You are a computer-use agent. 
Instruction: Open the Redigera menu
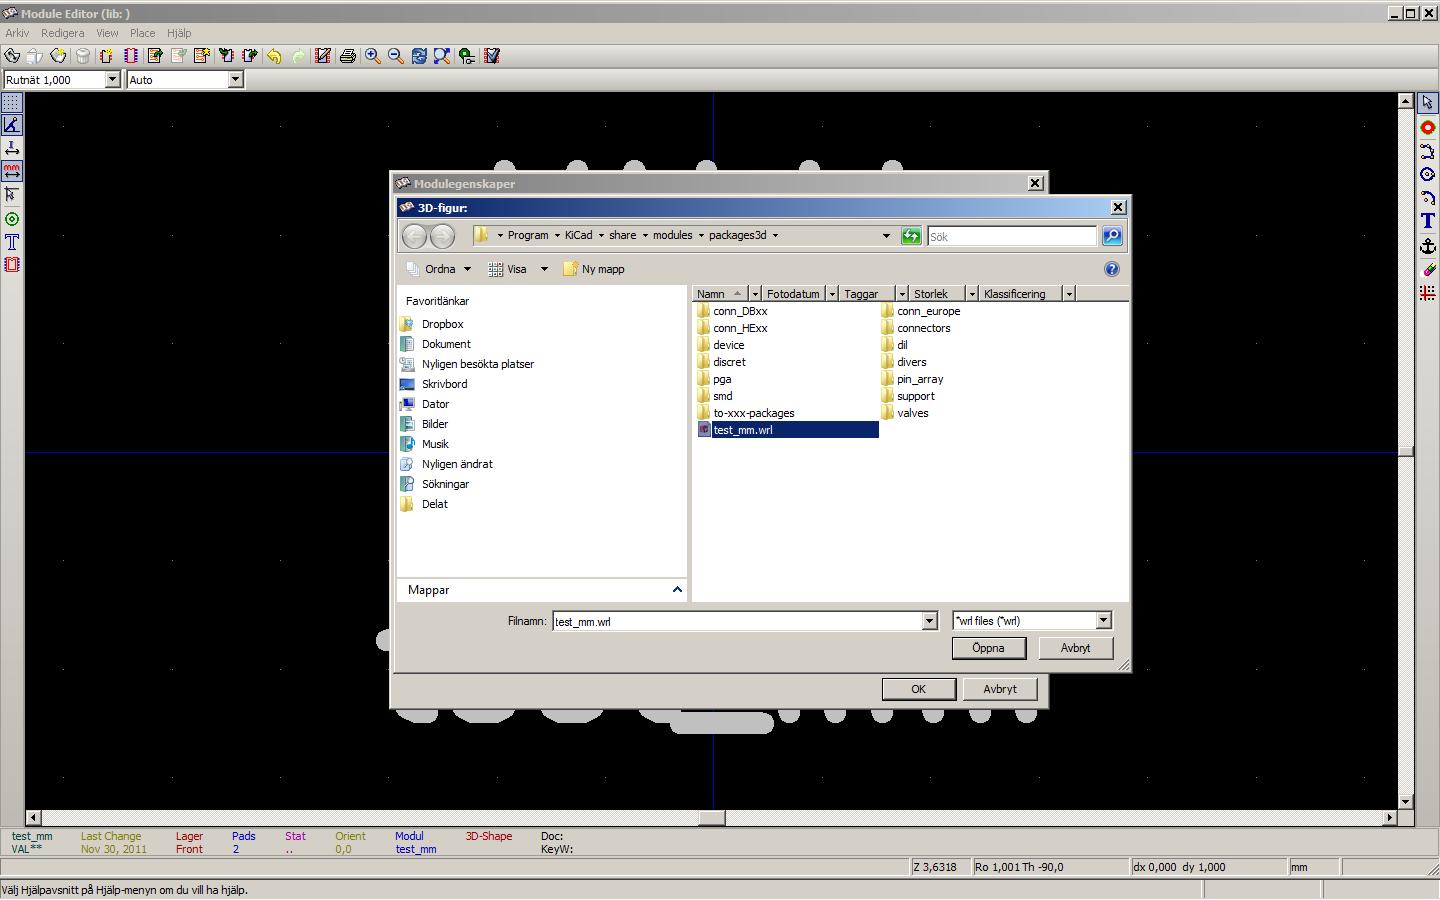(x=62, y=33)
